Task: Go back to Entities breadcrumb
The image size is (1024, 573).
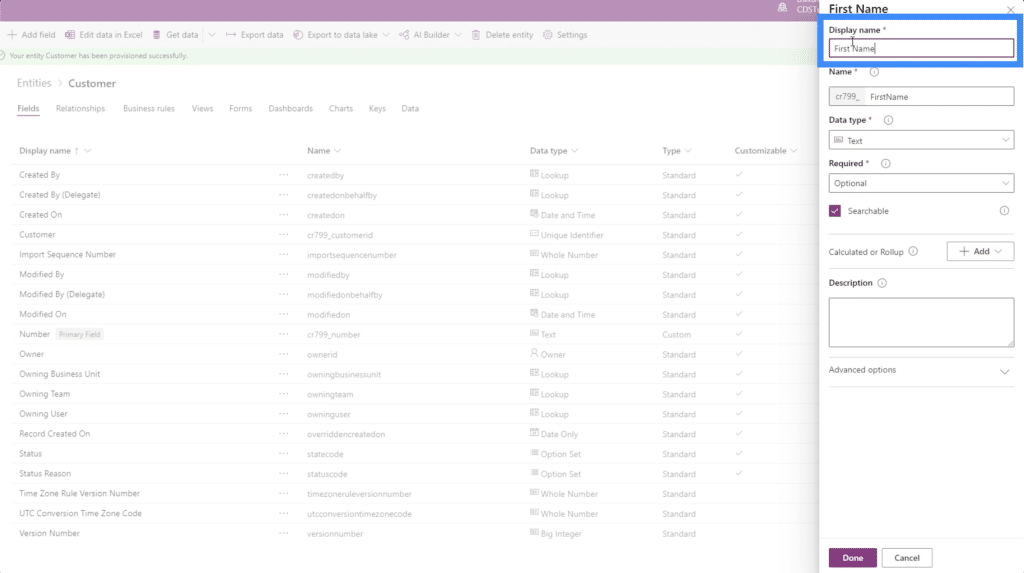Action: coord(34,83)
